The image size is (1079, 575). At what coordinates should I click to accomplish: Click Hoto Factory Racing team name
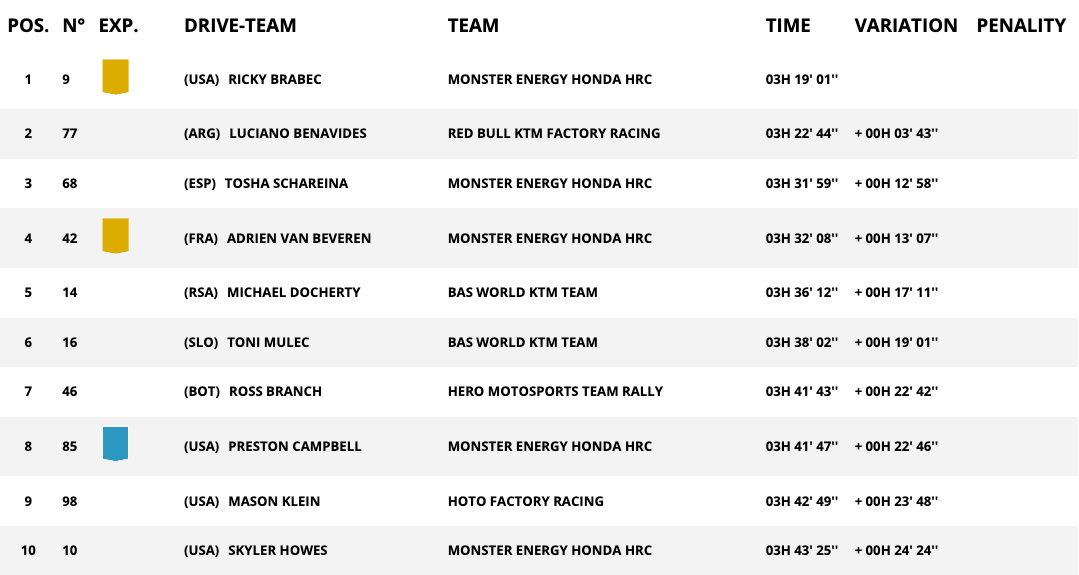(526, 501)
